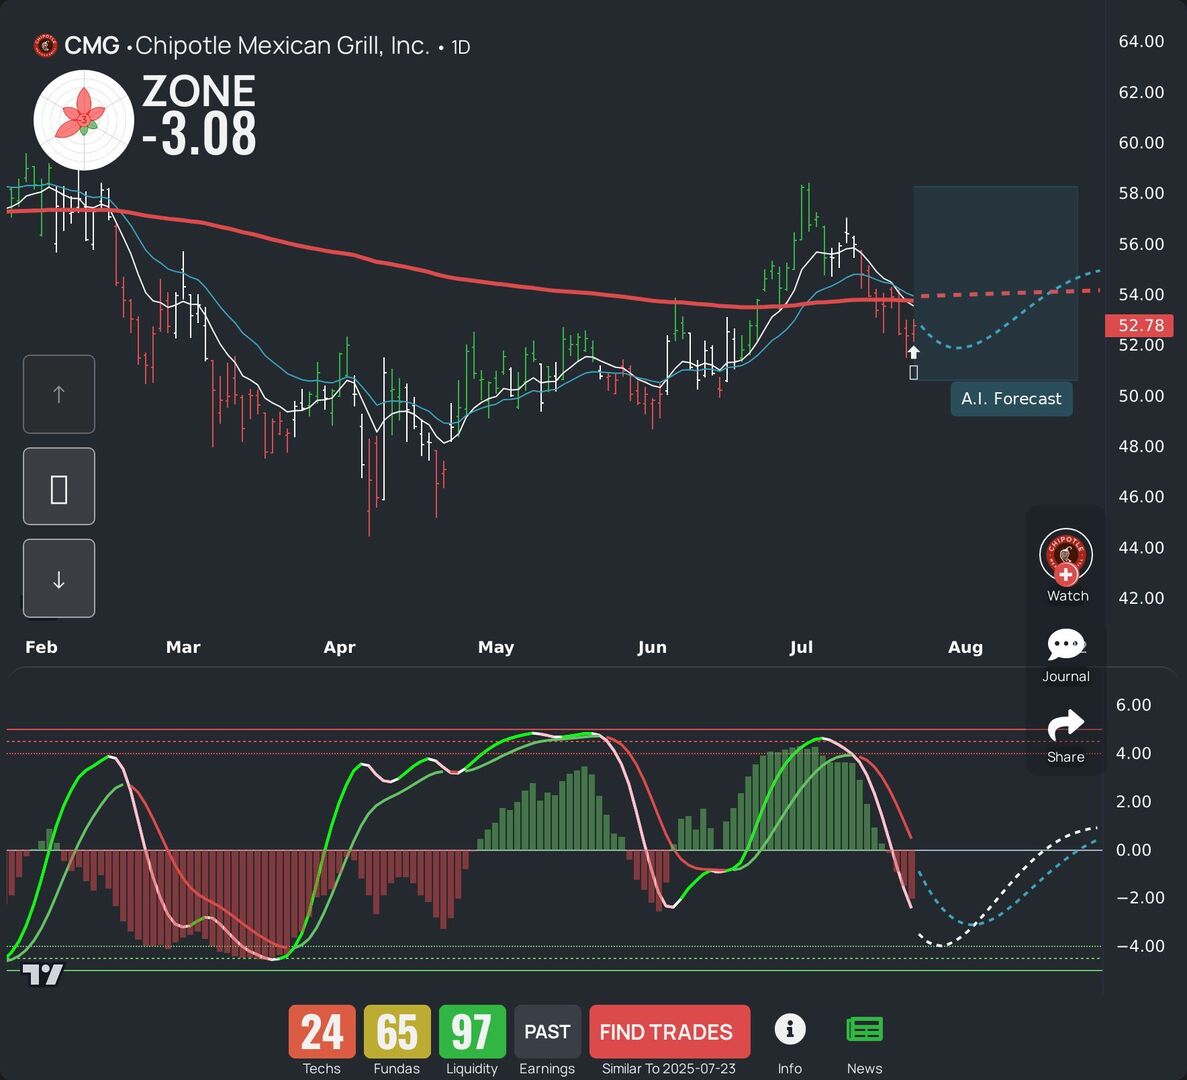Click the TradingView logo
1187x1080 pixels.
[42, 975]
